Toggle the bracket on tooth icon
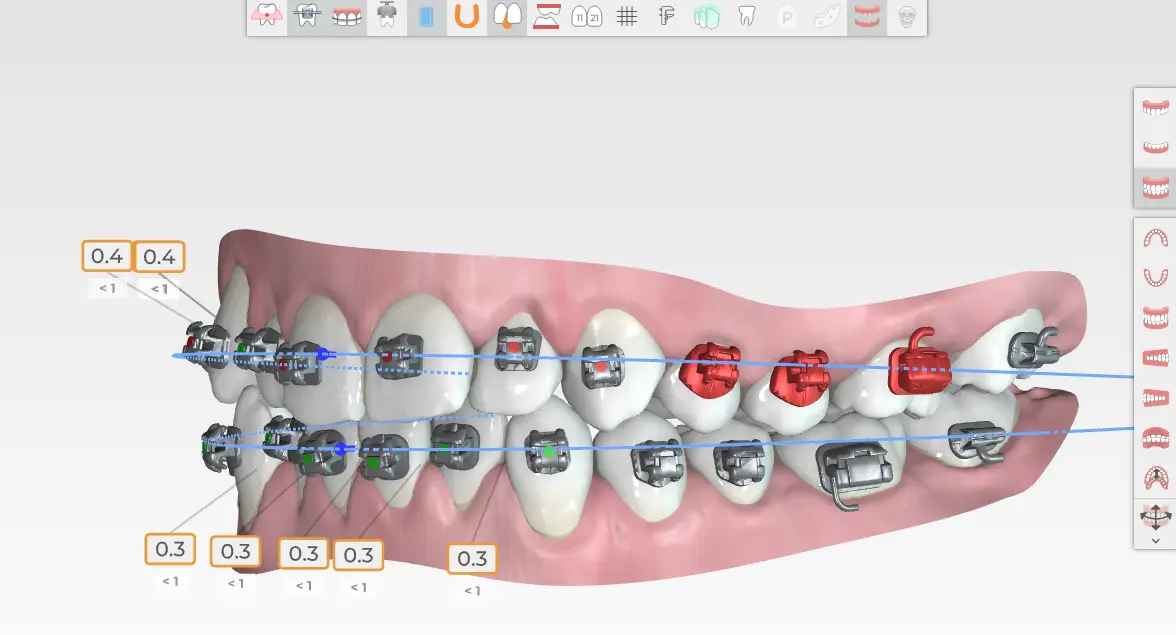The width and height of the screenshot is (1176, 635). (x=307, y=17)
